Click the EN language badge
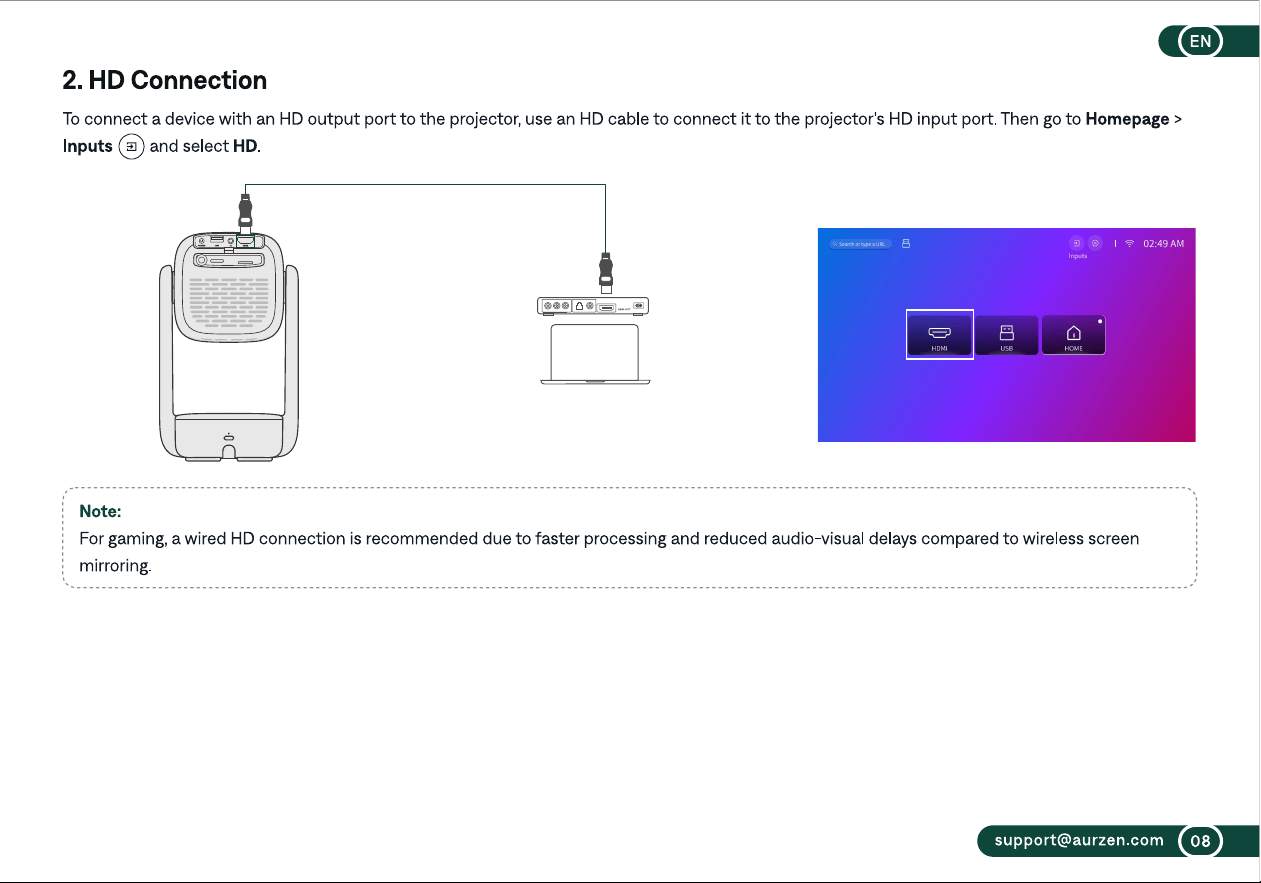The width and height of the screenshot is (1261, 883). coord(1200,41)
